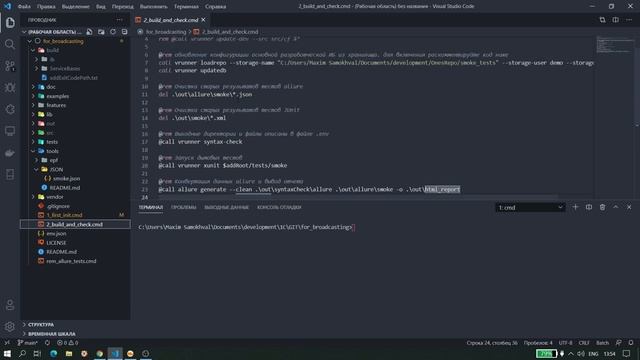Open the Windows Start menu
This screenshot has height=360, width=640.
pyautogui.click(x=7, y=353)
